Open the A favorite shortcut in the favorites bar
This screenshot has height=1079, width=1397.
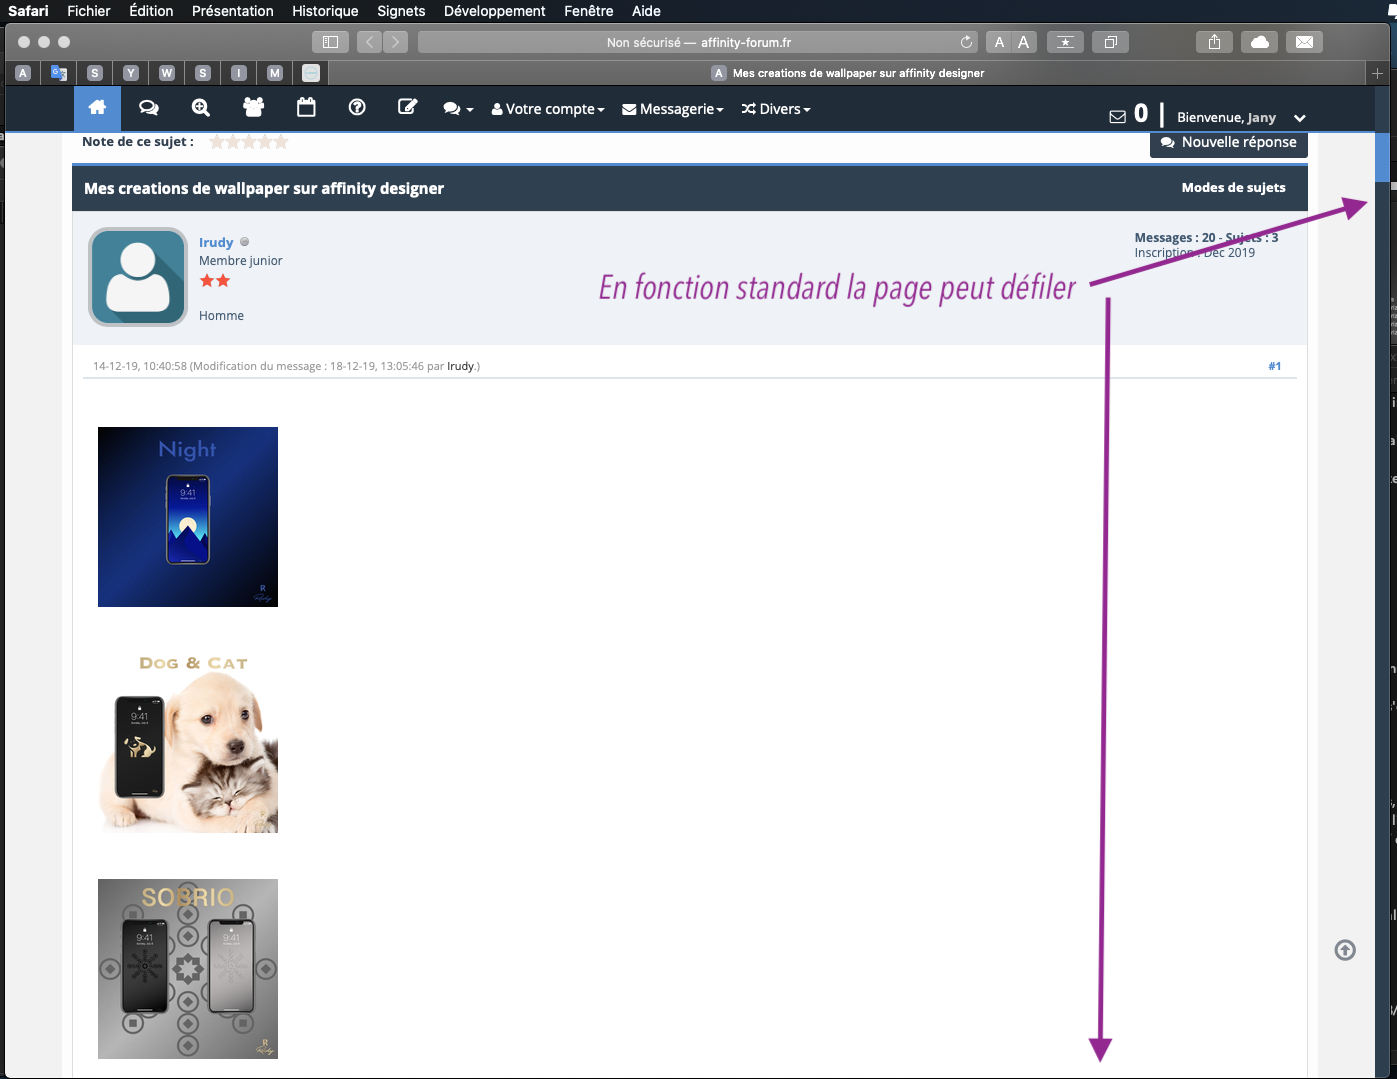23,73
